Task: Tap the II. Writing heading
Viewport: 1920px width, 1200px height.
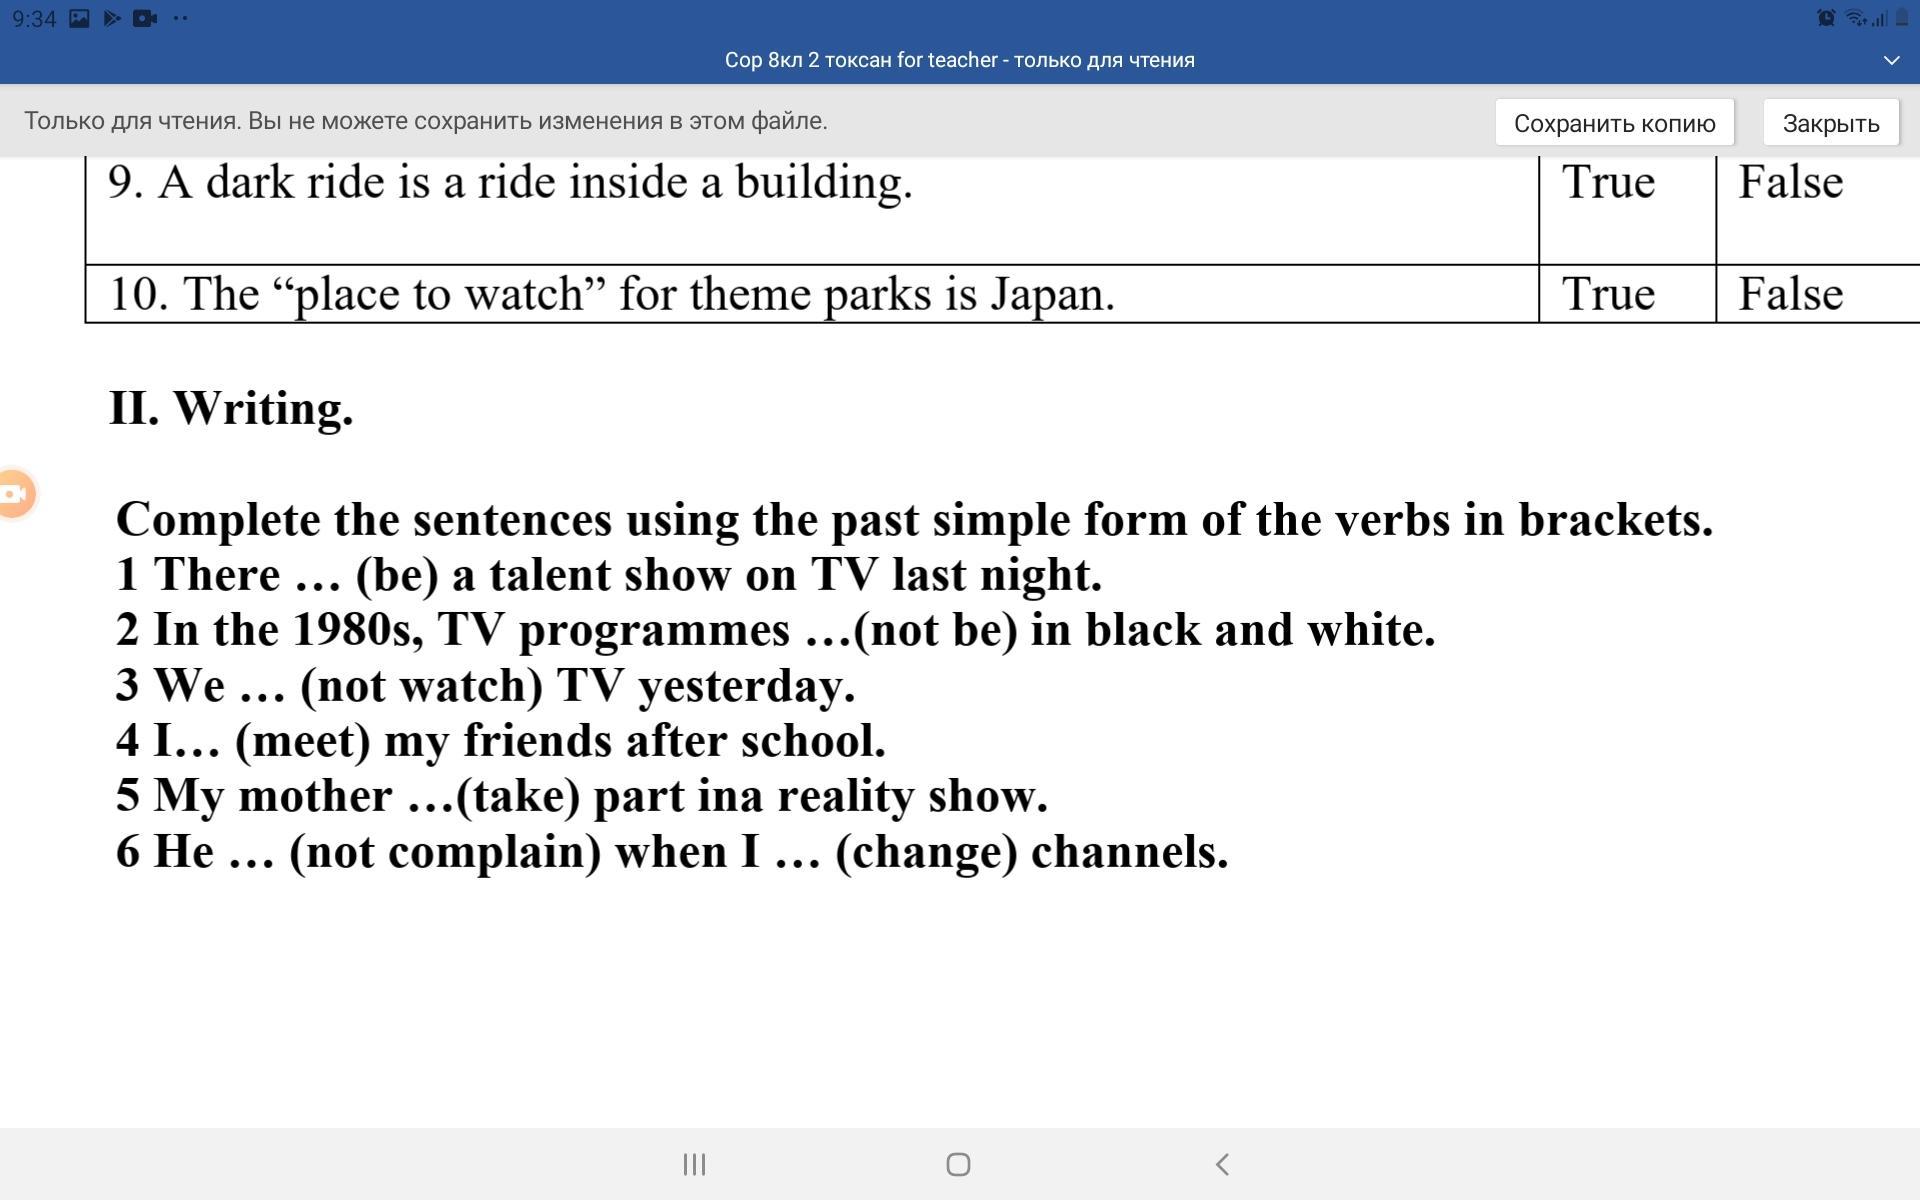Action: [231, 408]
